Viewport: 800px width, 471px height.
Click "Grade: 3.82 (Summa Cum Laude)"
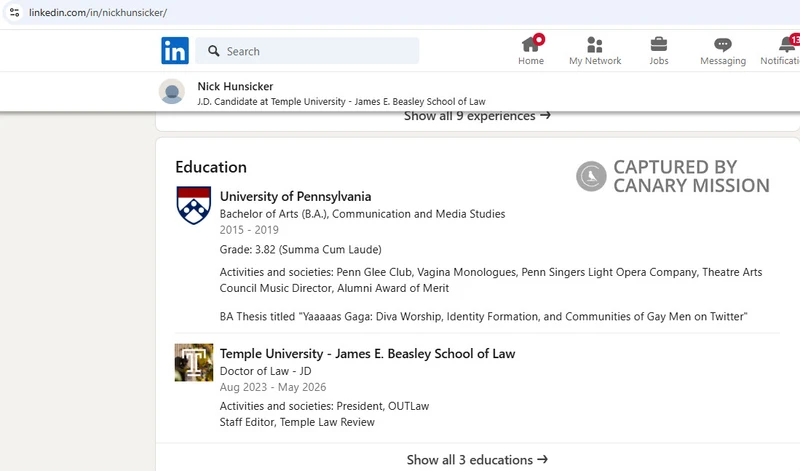(x=301, y=250)
